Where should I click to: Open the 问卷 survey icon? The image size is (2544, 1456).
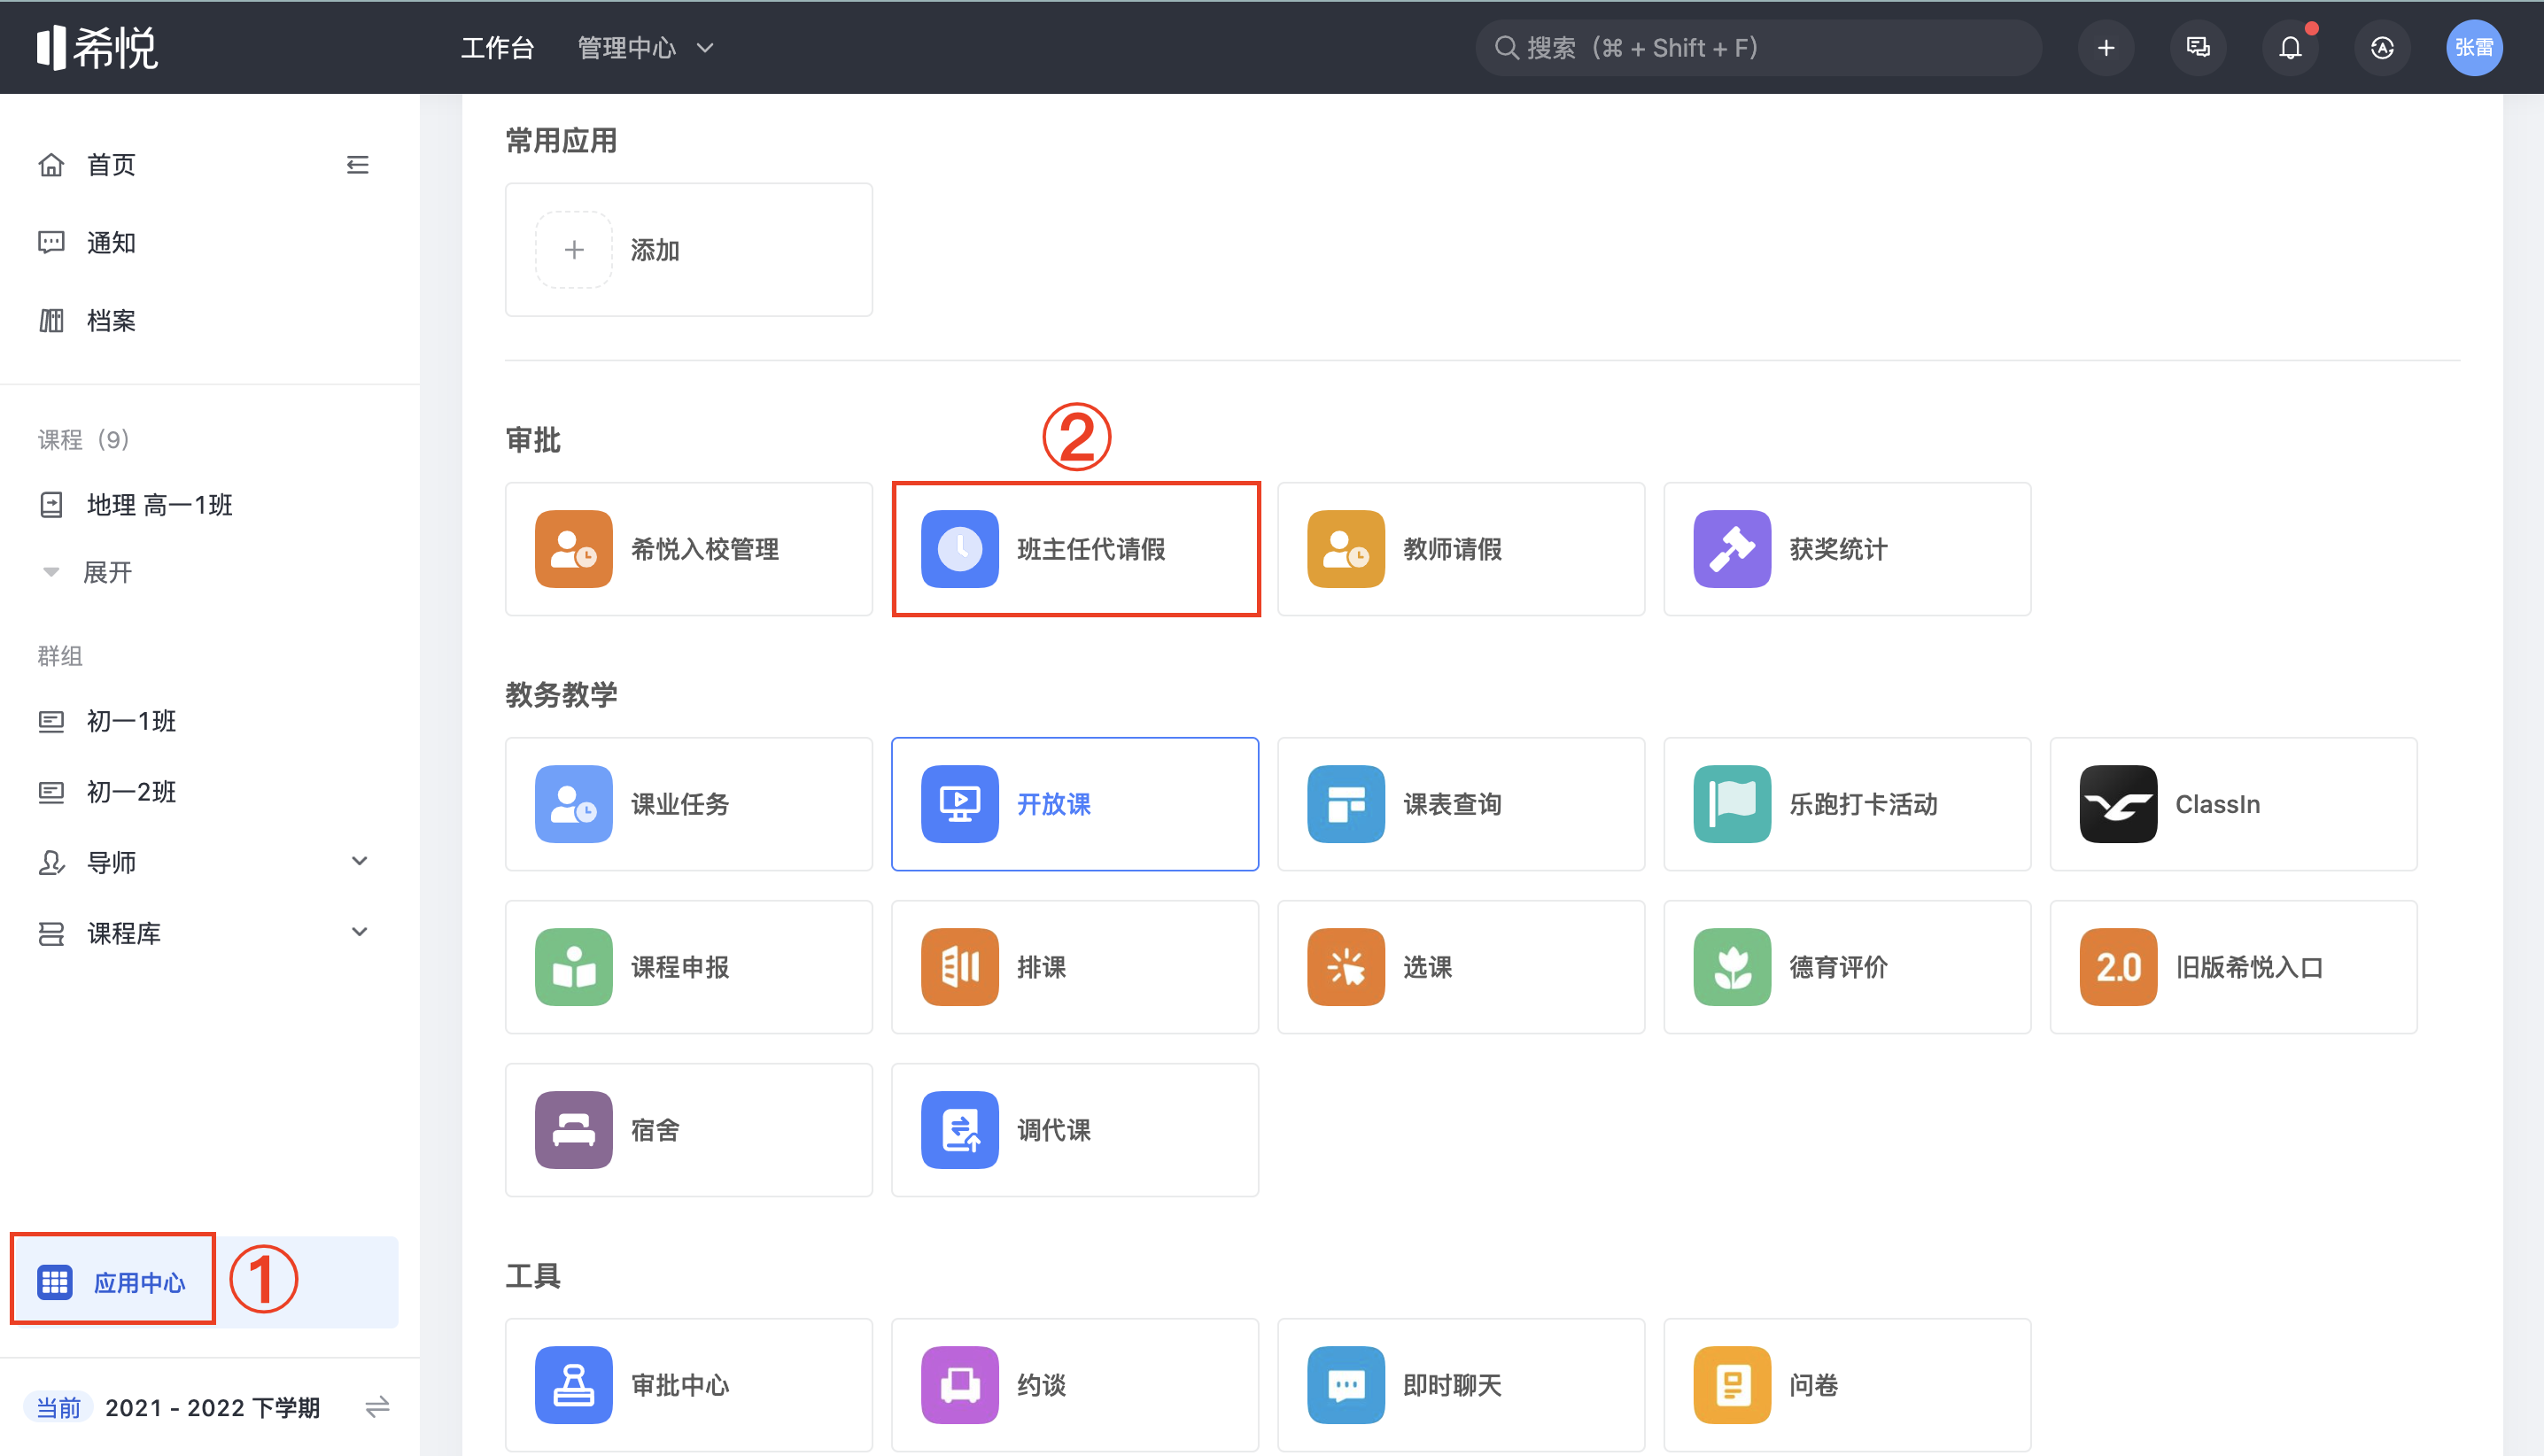1731,1385
